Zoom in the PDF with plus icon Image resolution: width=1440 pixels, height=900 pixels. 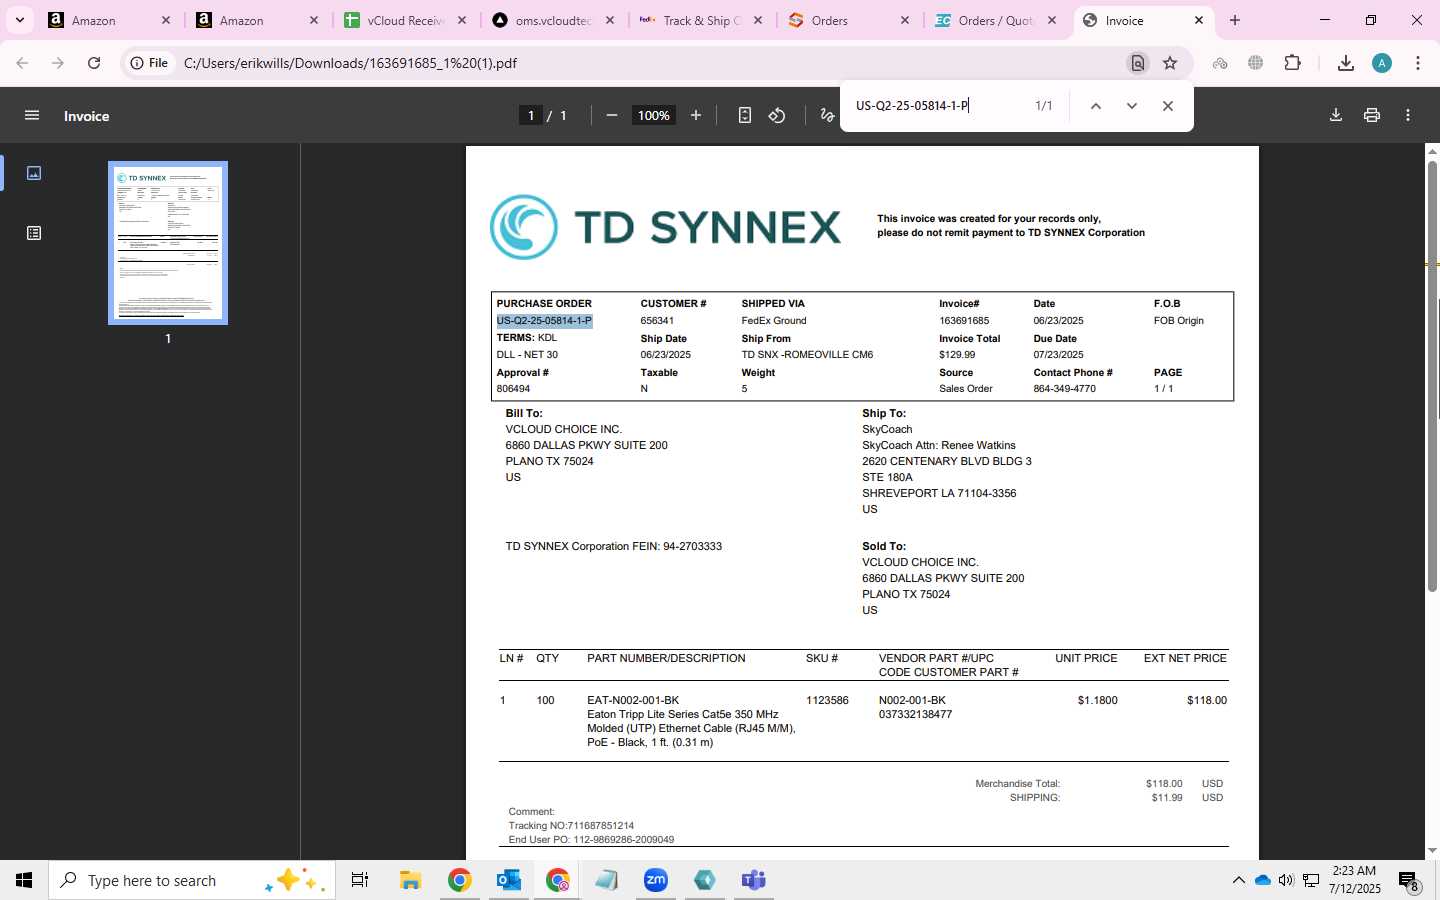click(696, 116)
